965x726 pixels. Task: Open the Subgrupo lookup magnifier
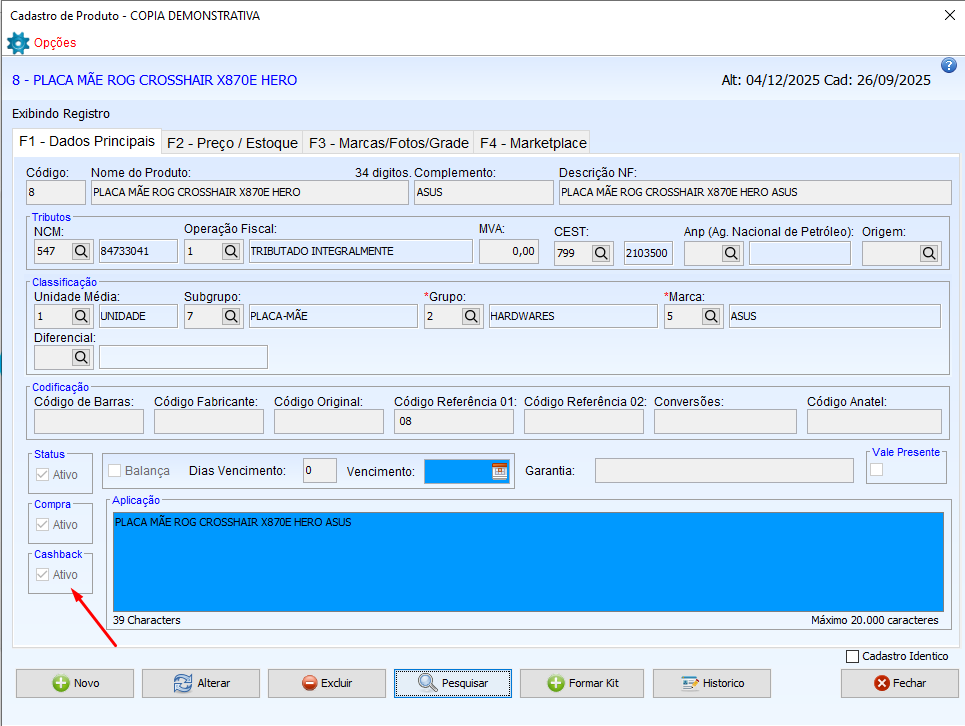[231, 316]
